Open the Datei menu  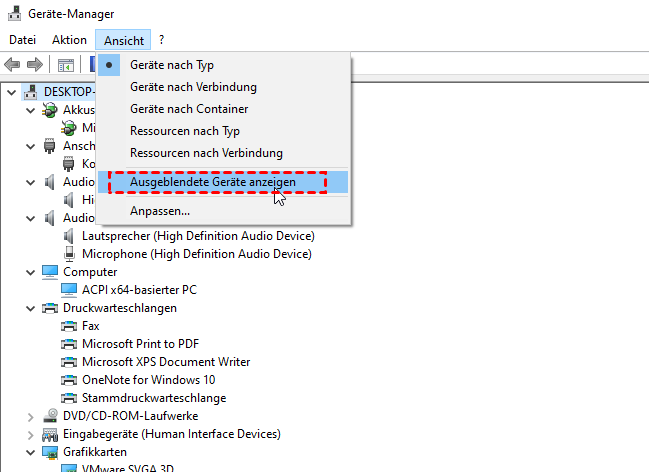pyautogui.click(x=22, y=40)
